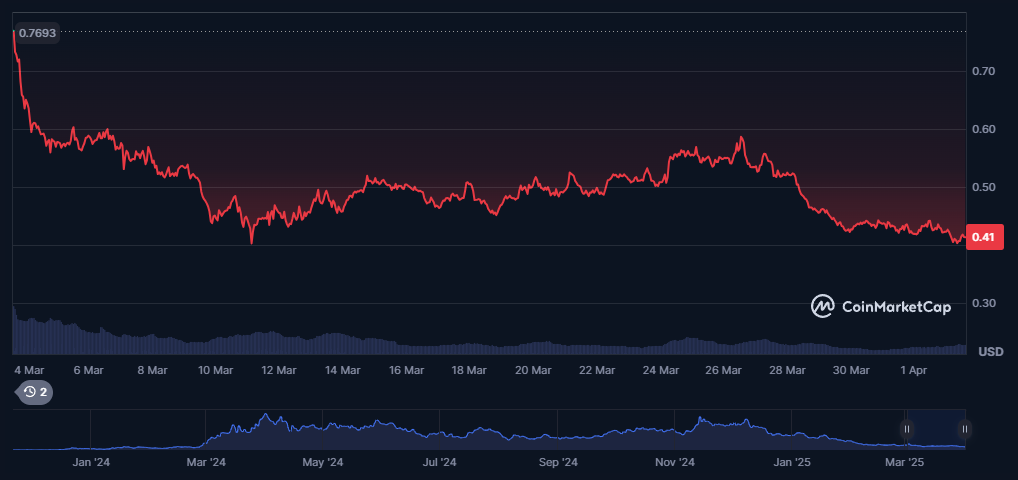Click the 0.7693 high price label
This screenshot has width=1018, height=480.
pos(37,33)
